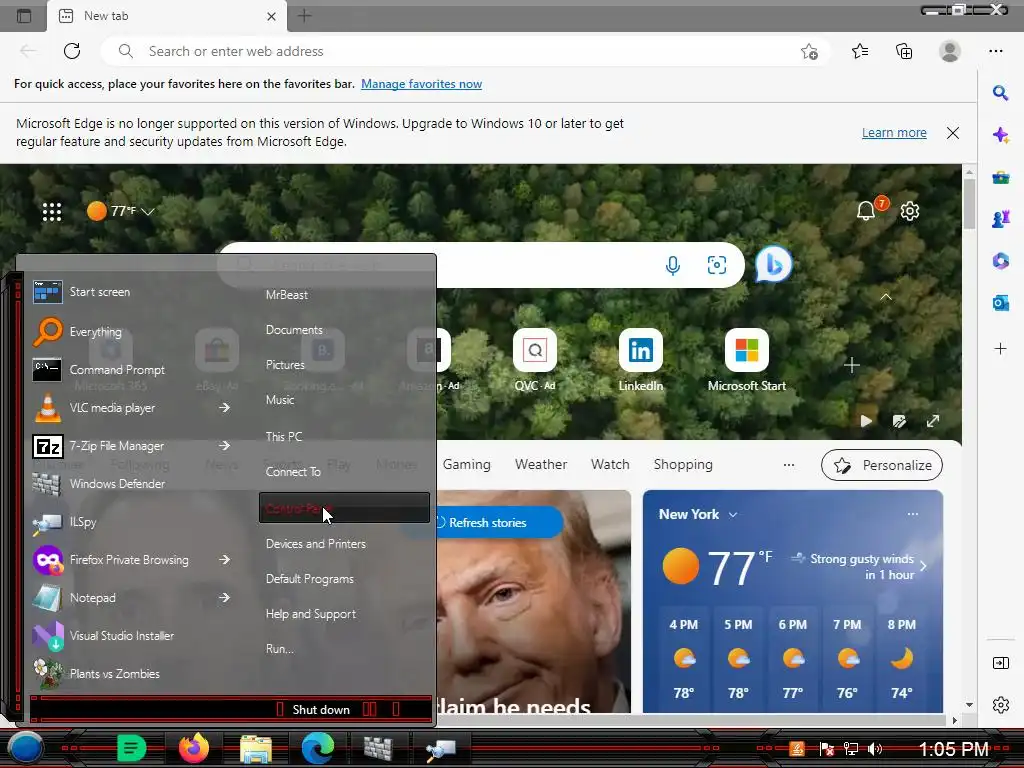Open Control Panel menu entry

point(344,508)
